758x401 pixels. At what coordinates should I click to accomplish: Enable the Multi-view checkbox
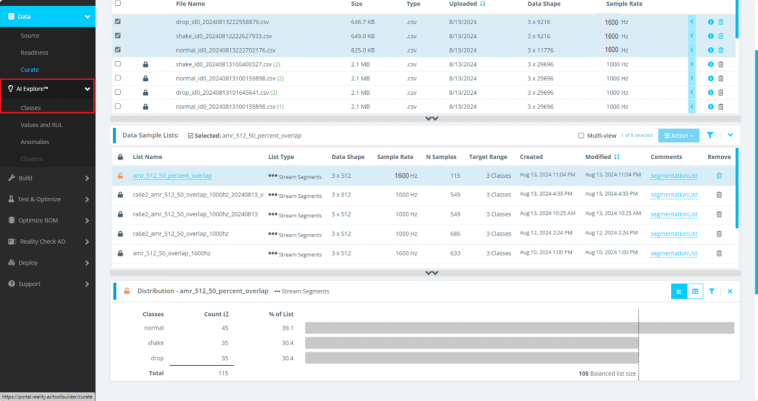(x=581, y=136)
